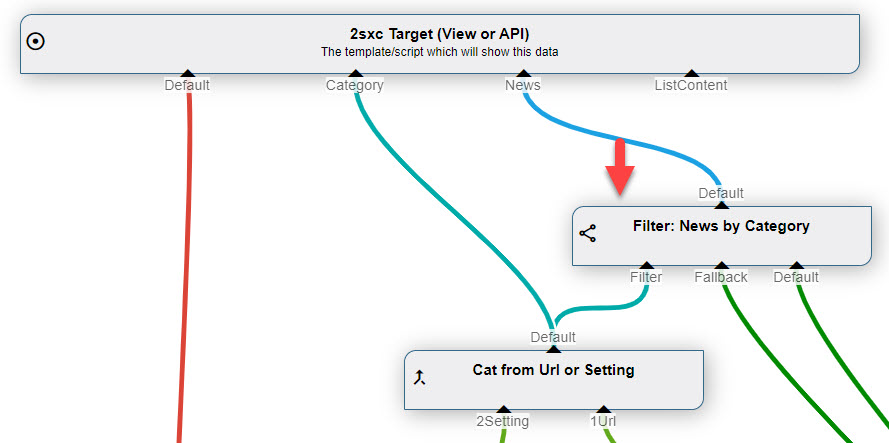The image size is (889, 443).
Task: Click the share icon on Filter node
Action: coord(588,233)
